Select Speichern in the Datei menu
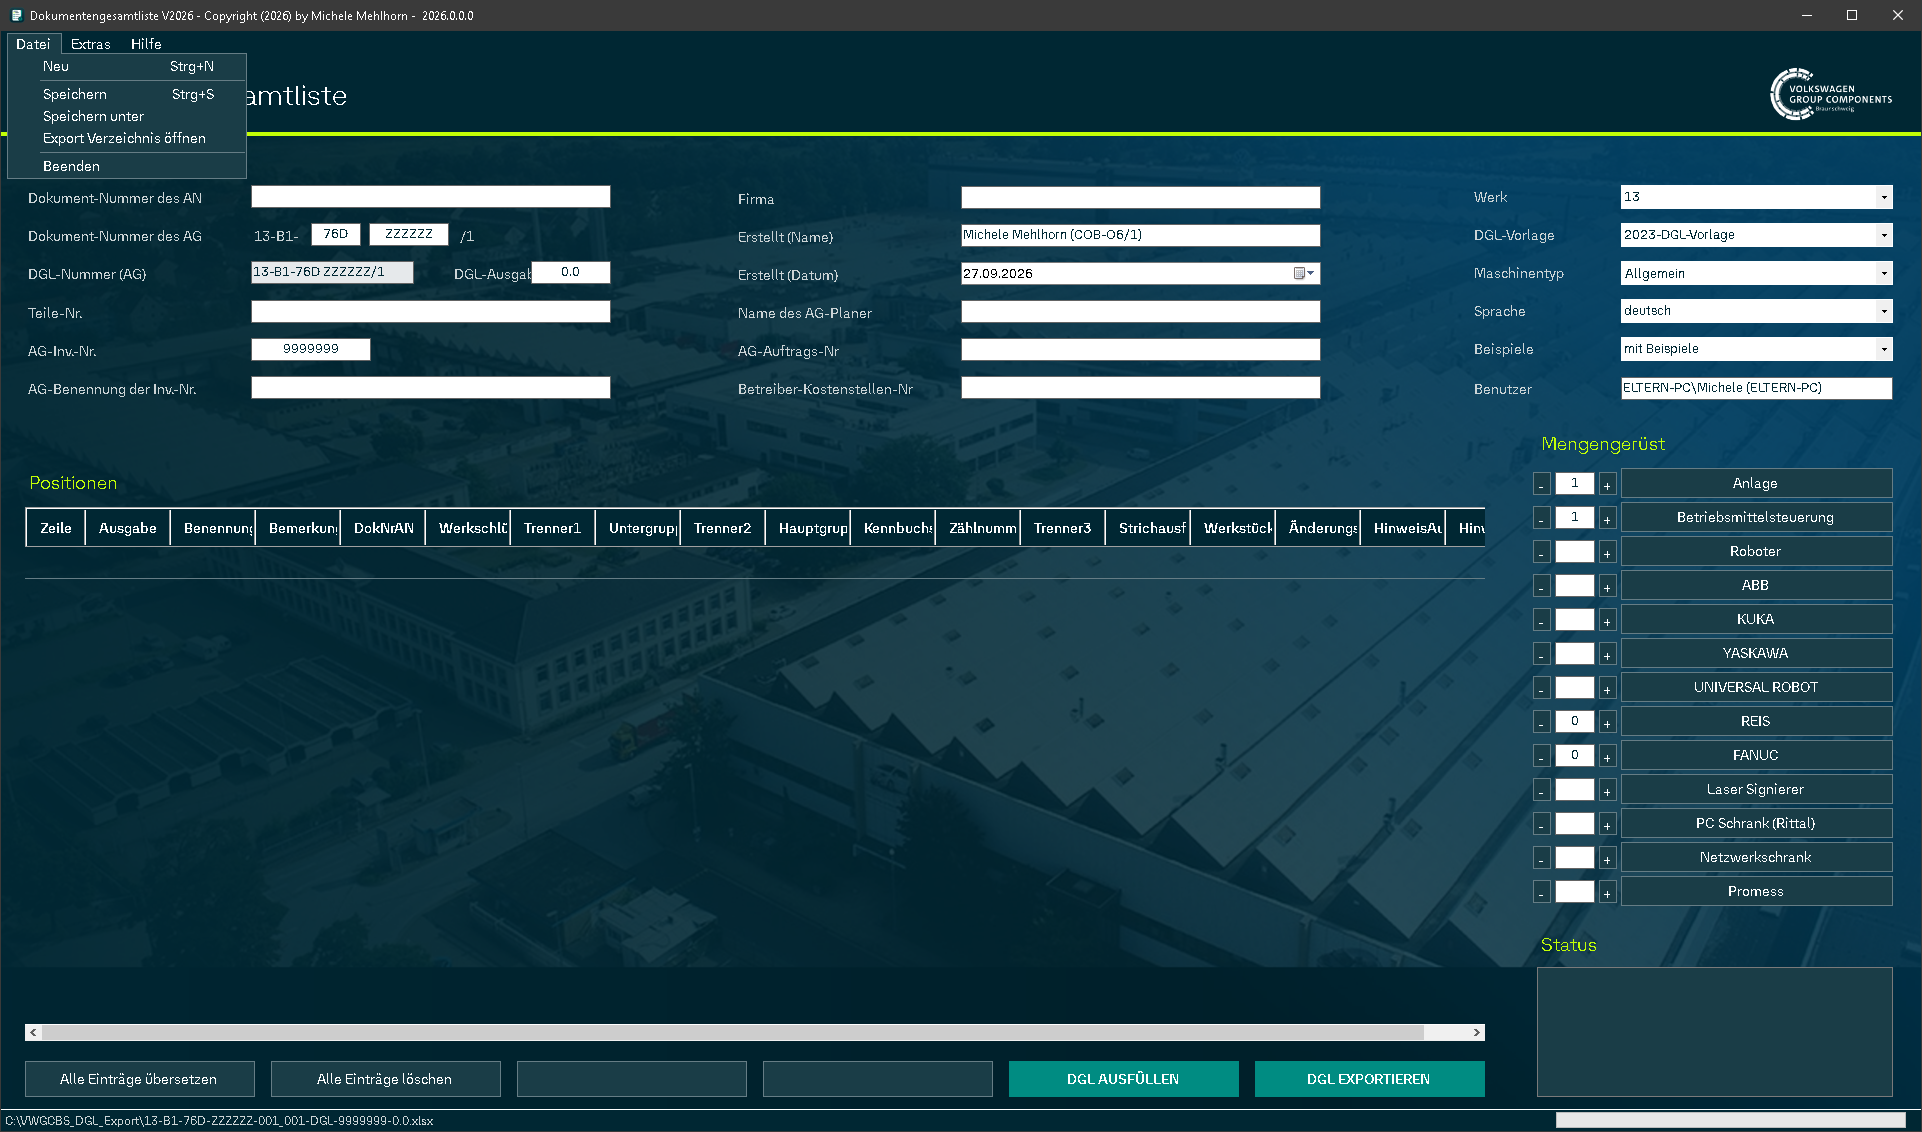 coord(127,94)
